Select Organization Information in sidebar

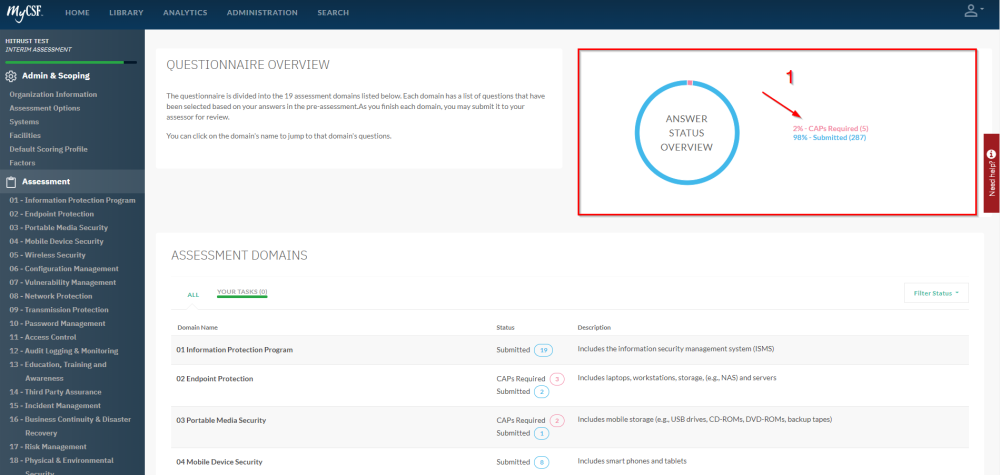(53, 94)
